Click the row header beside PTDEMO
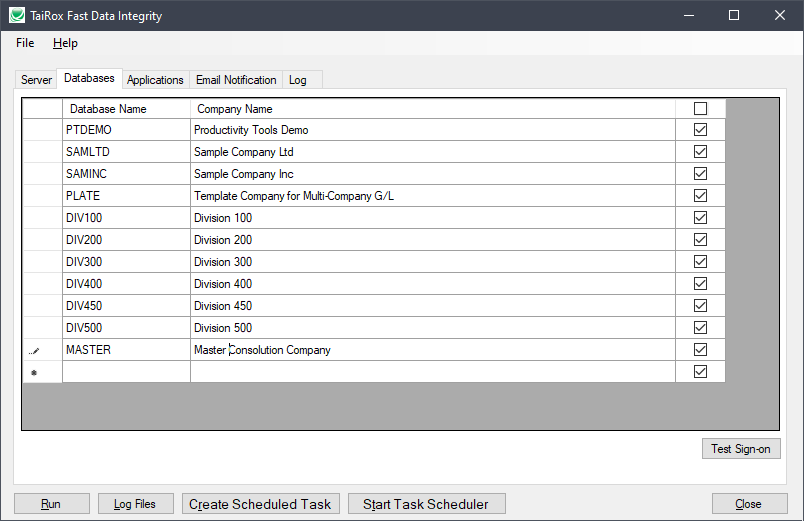 [43, 130]
